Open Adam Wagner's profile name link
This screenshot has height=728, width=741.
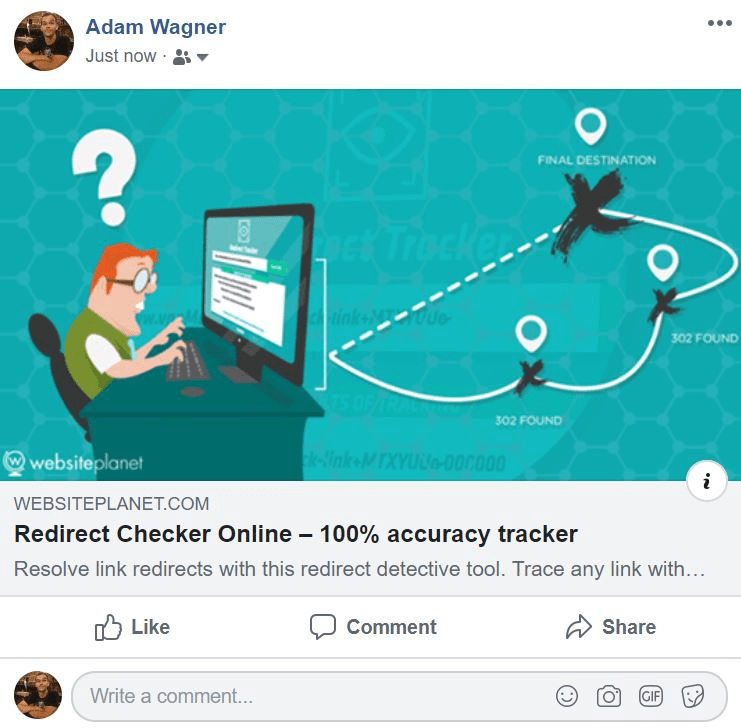tap(155, 26)
